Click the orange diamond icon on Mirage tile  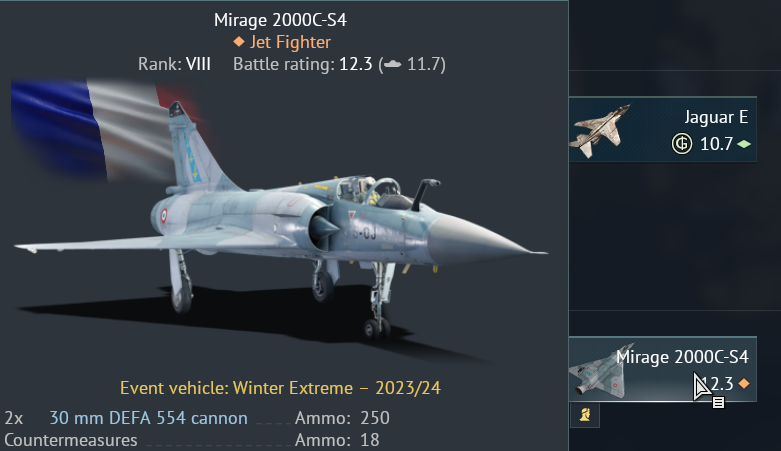[x=744, y=384]
